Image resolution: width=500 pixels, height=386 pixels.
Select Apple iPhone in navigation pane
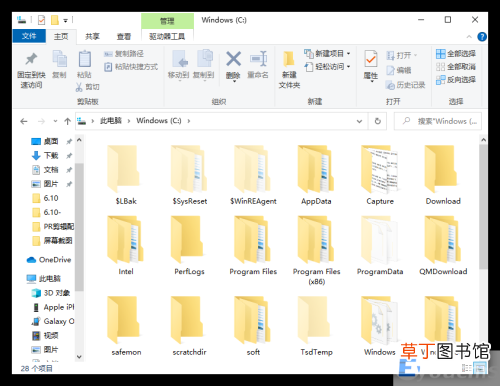[52, 307]
